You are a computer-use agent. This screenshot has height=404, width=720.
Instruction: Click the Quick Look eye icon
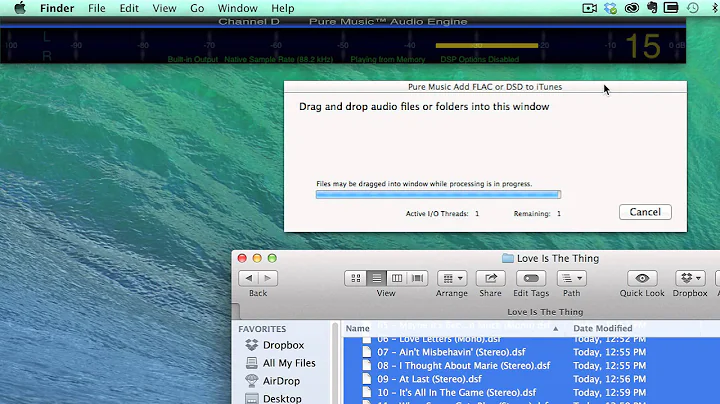(642, 278)
